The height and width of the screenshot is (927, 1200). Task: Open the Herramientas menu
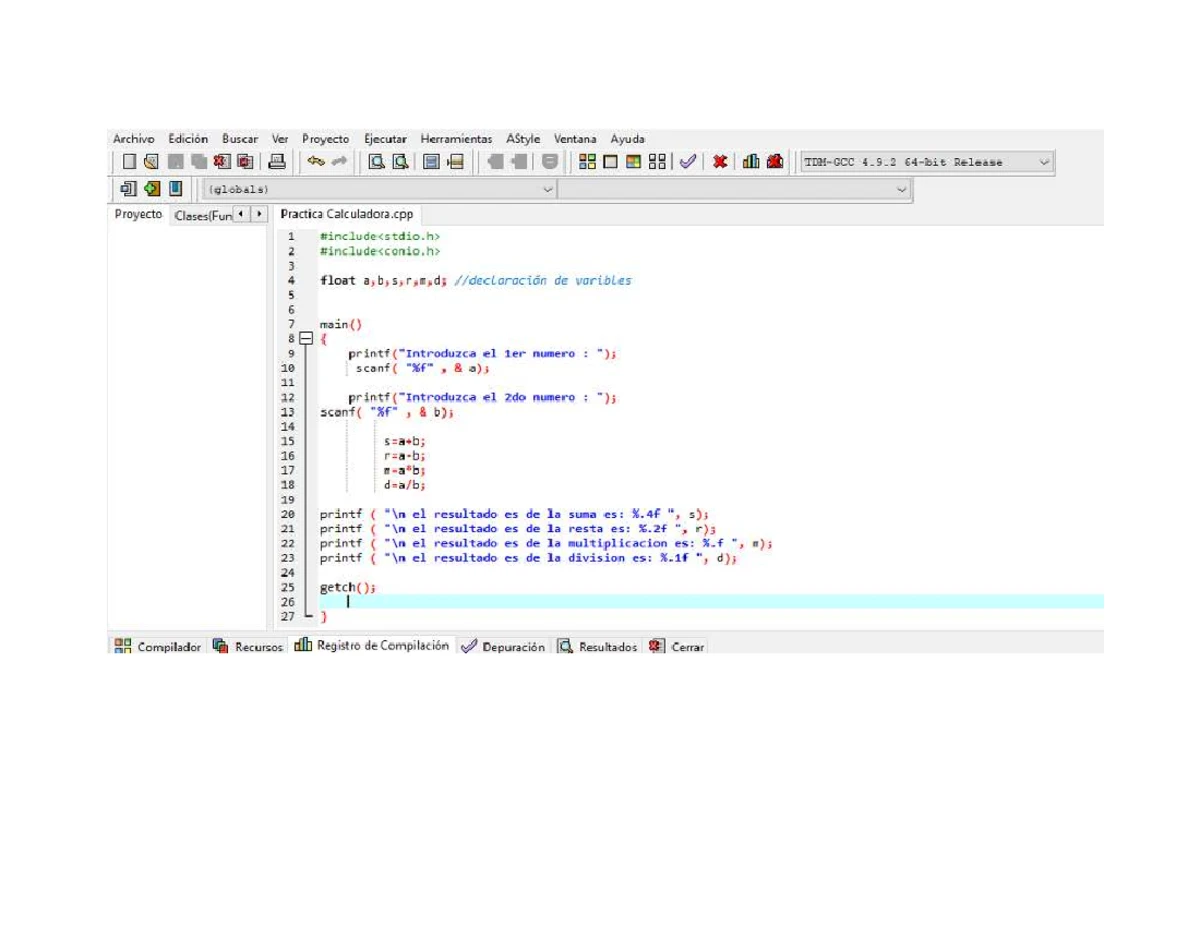(x=456, y=139)
